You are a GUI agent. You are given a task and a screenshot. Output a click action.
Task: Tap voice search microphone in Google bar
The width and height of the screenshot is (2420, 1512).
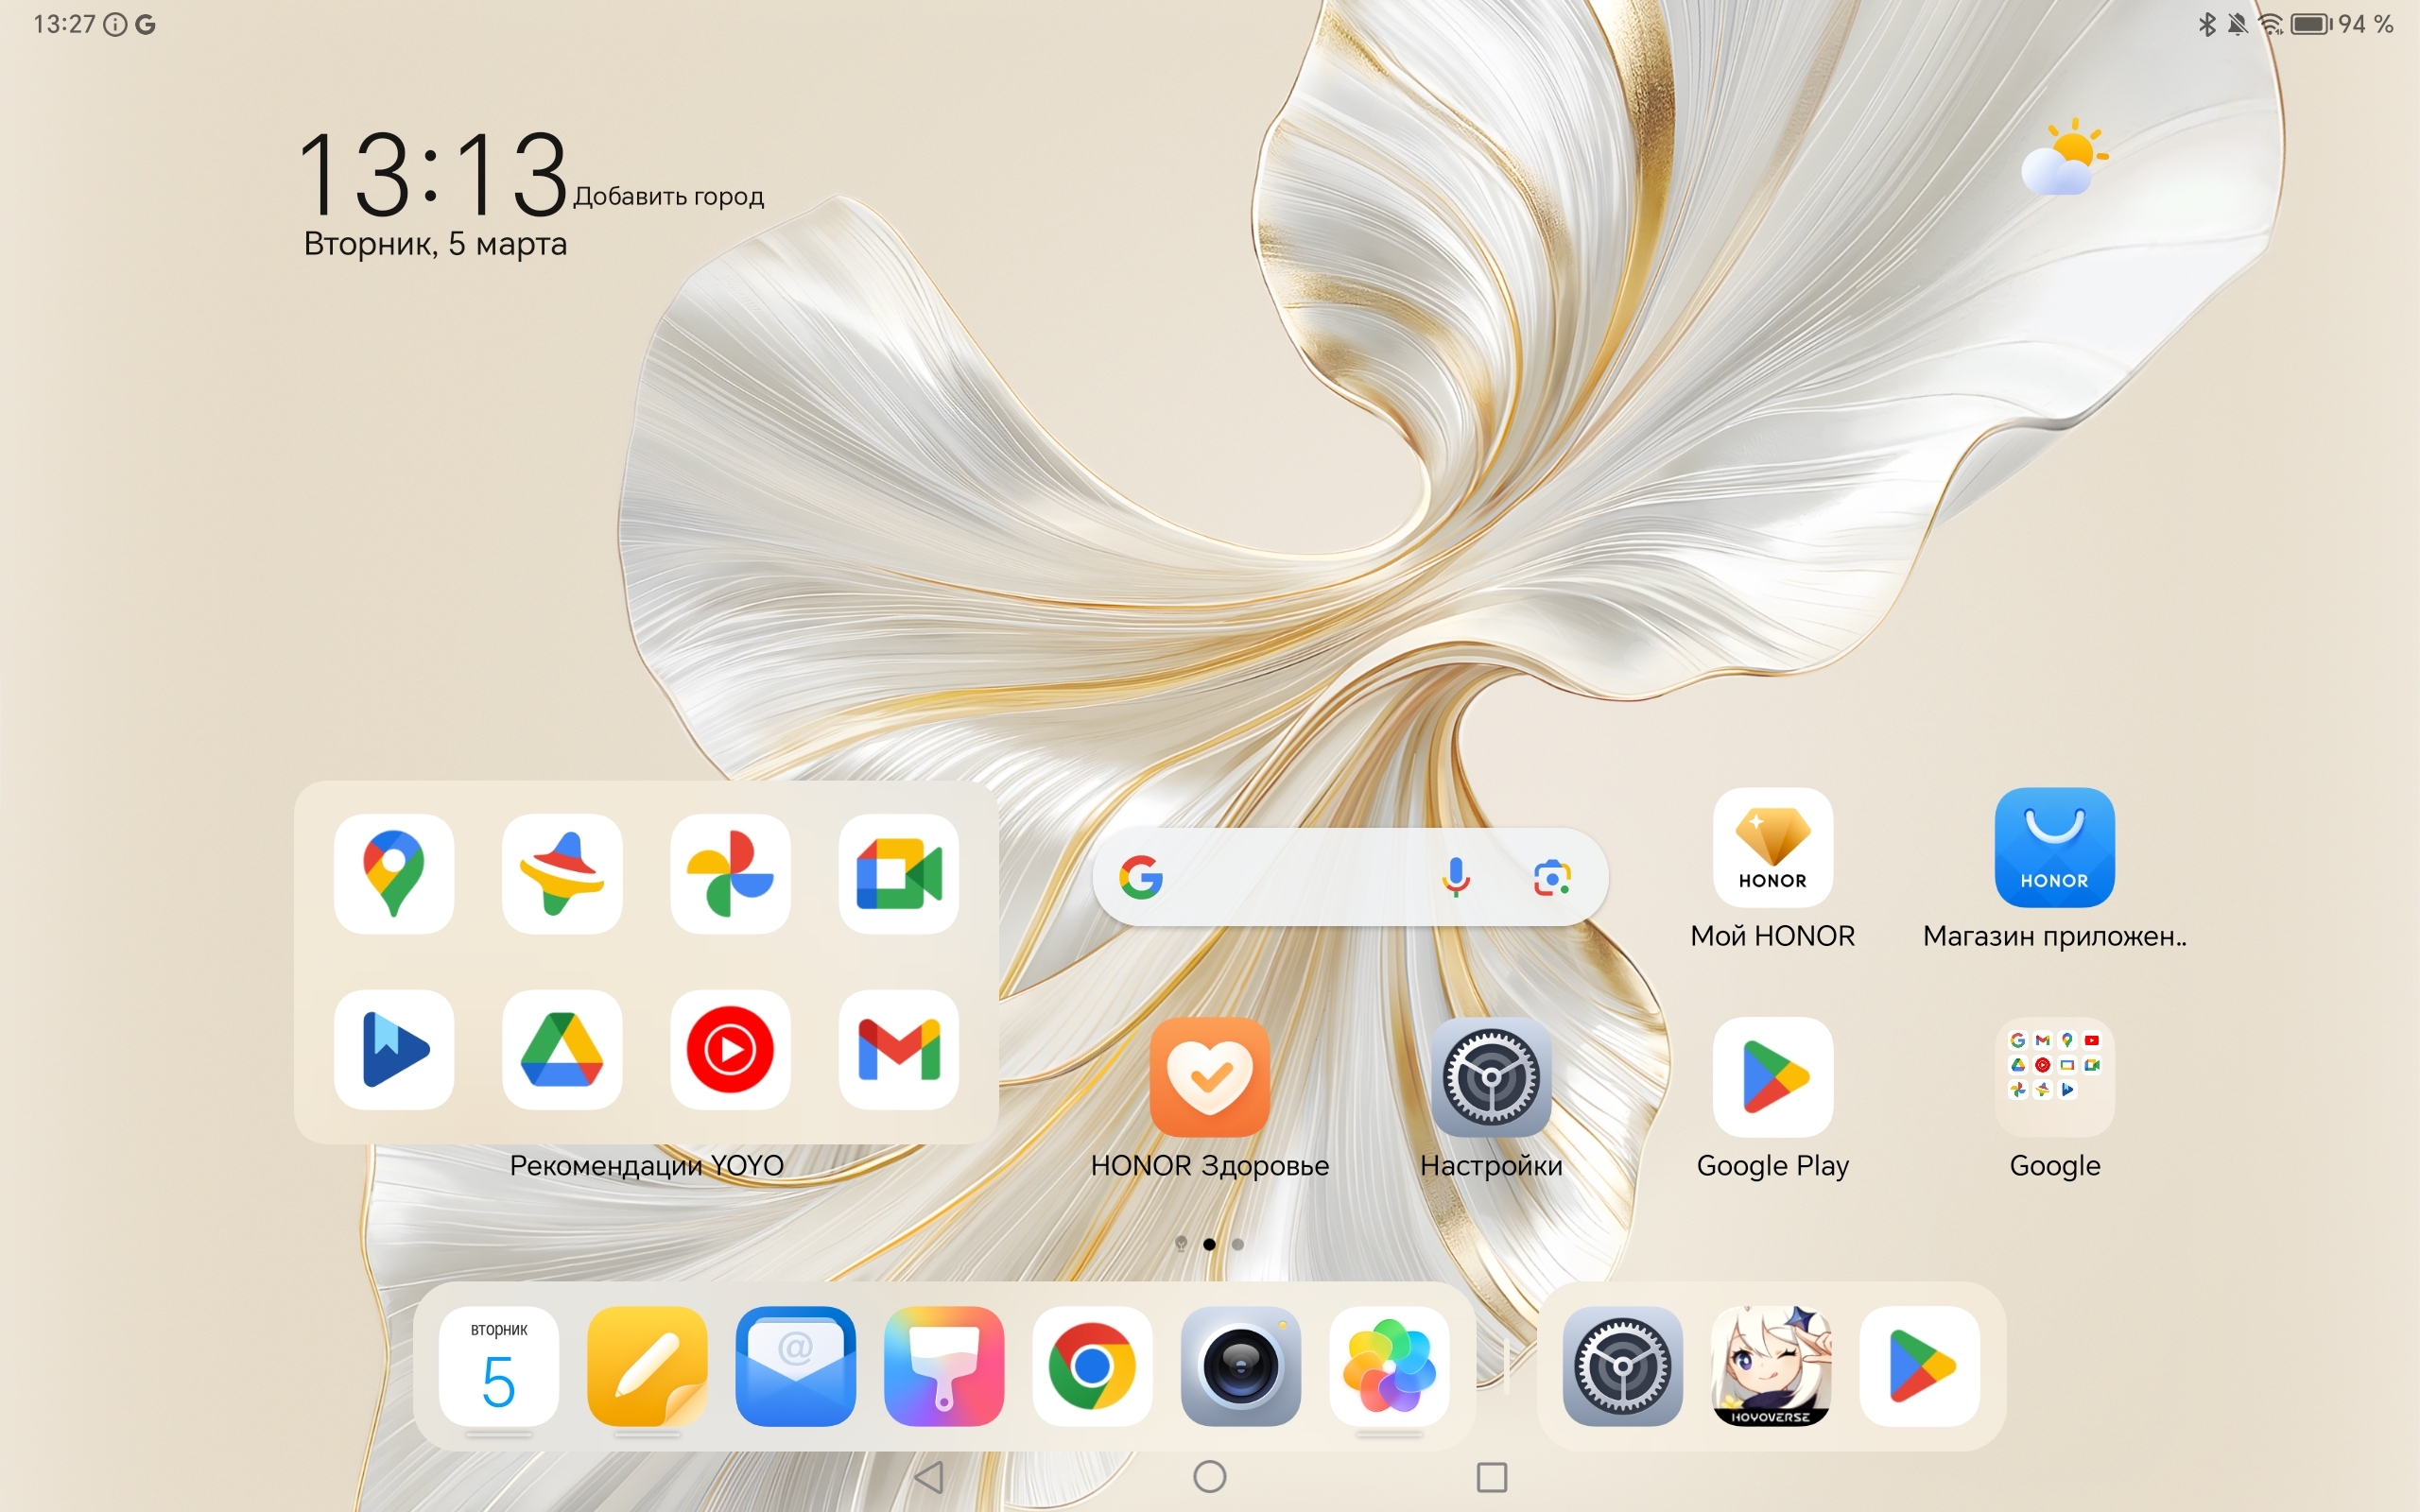point(1456,877)
